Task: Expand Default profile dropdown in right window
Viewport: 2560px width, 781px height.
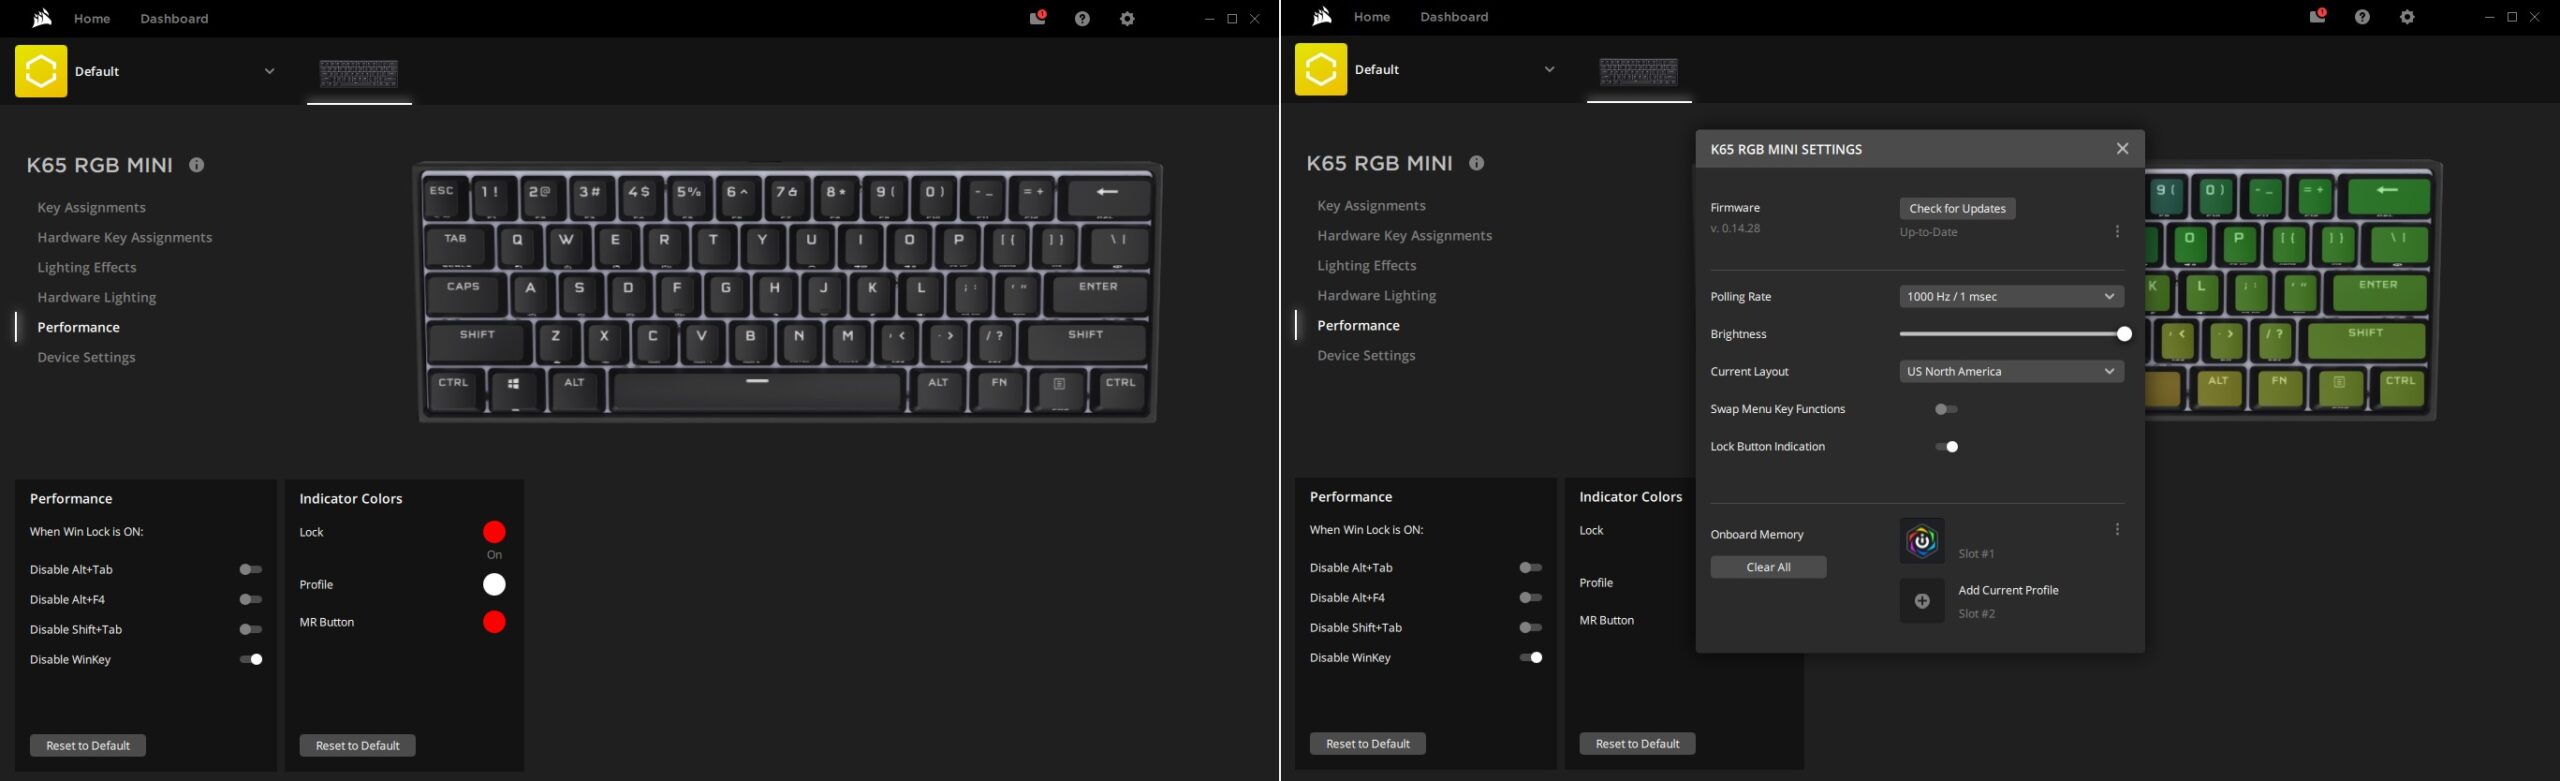Action: click(1549, 69)
